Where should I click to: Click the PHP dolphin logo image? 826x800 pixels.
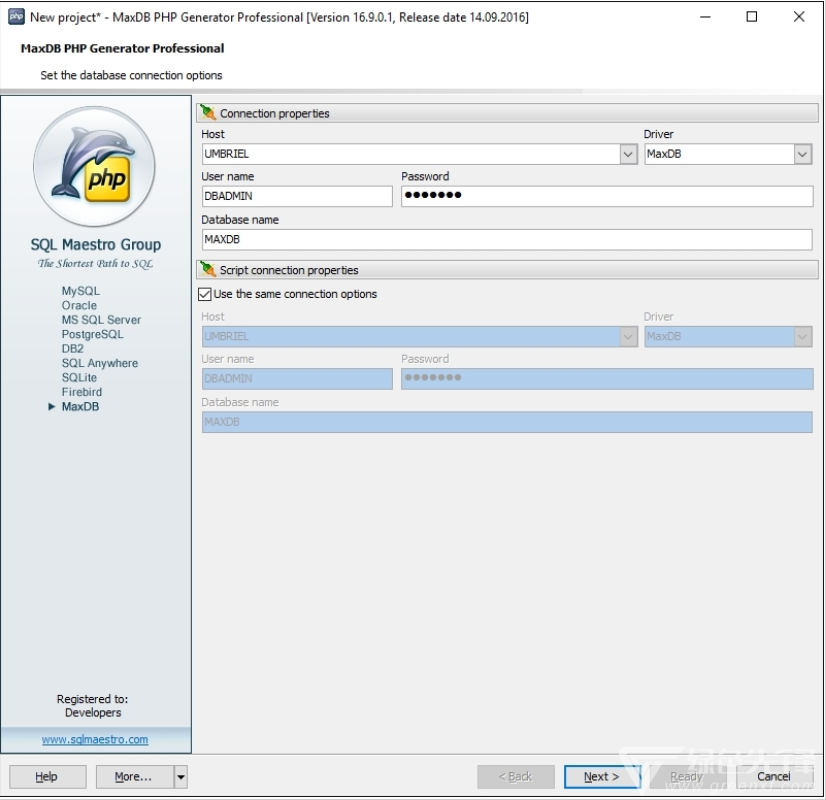pyautogui.click(x=94, y=167)
